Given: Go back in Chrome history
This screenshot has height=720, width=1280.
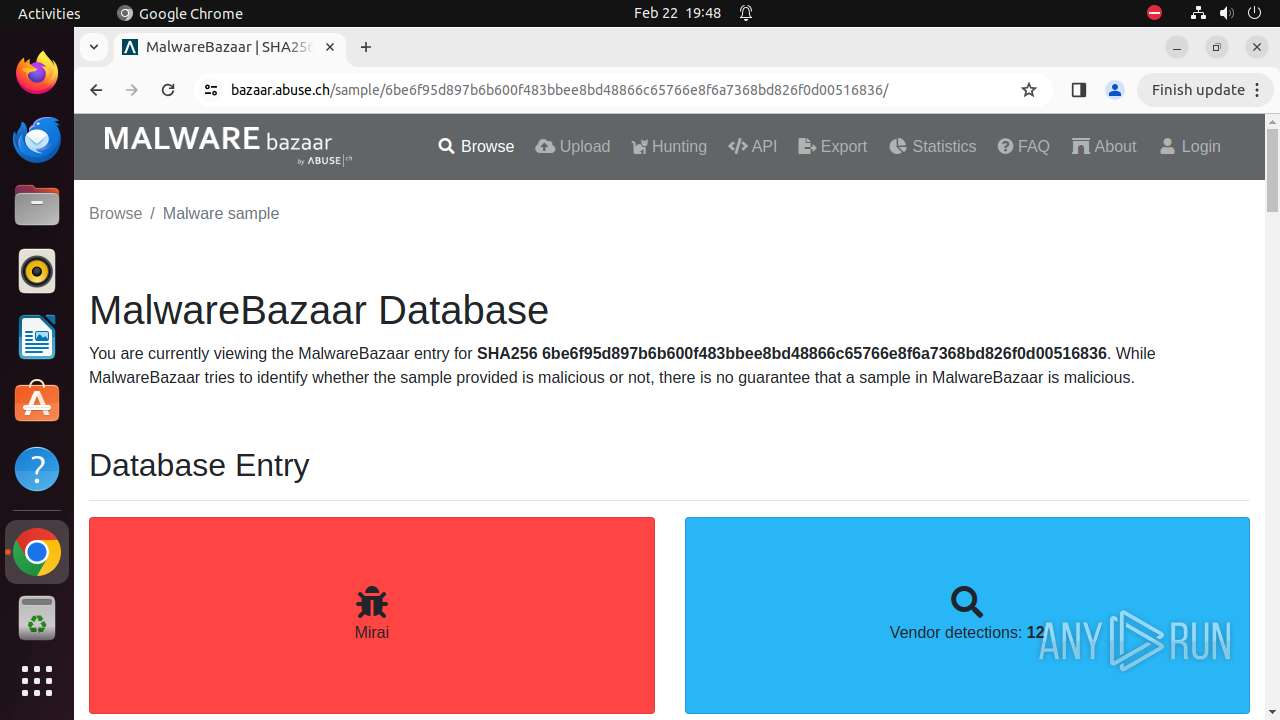Looking at the screenshot, I should [96, 90].
